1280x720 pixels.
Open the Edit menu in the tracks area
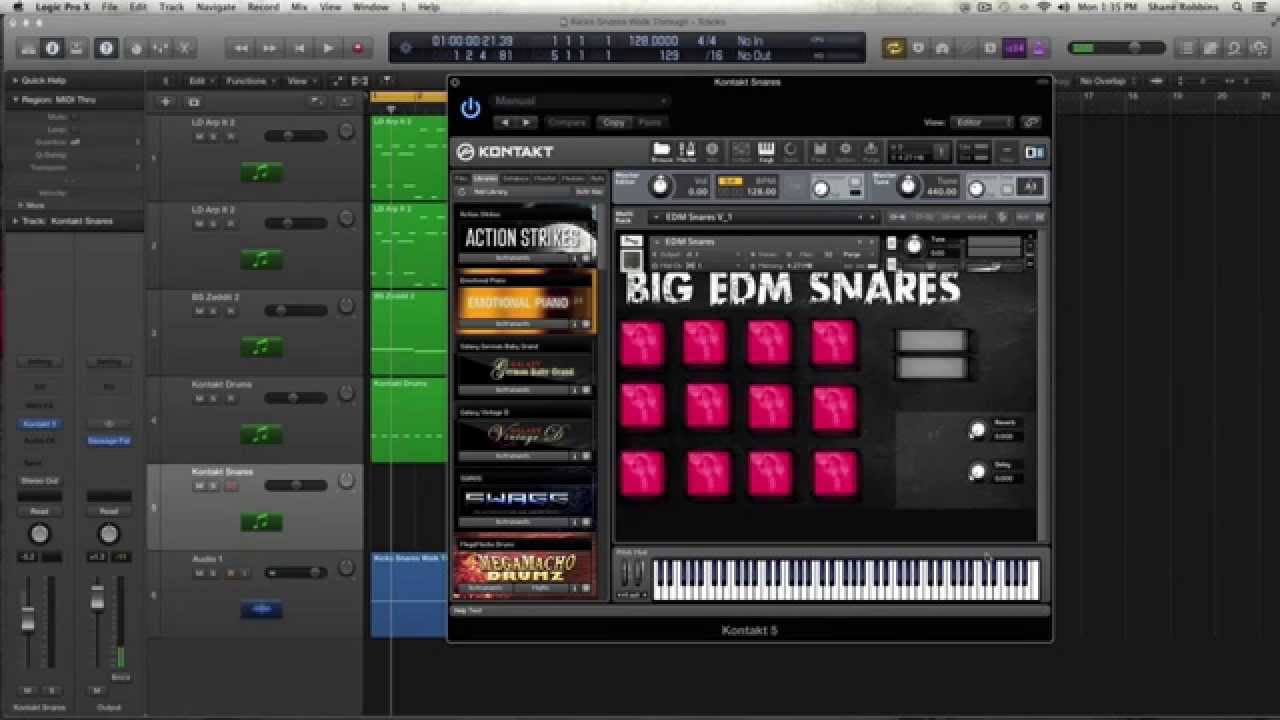(x=201, y=81)
